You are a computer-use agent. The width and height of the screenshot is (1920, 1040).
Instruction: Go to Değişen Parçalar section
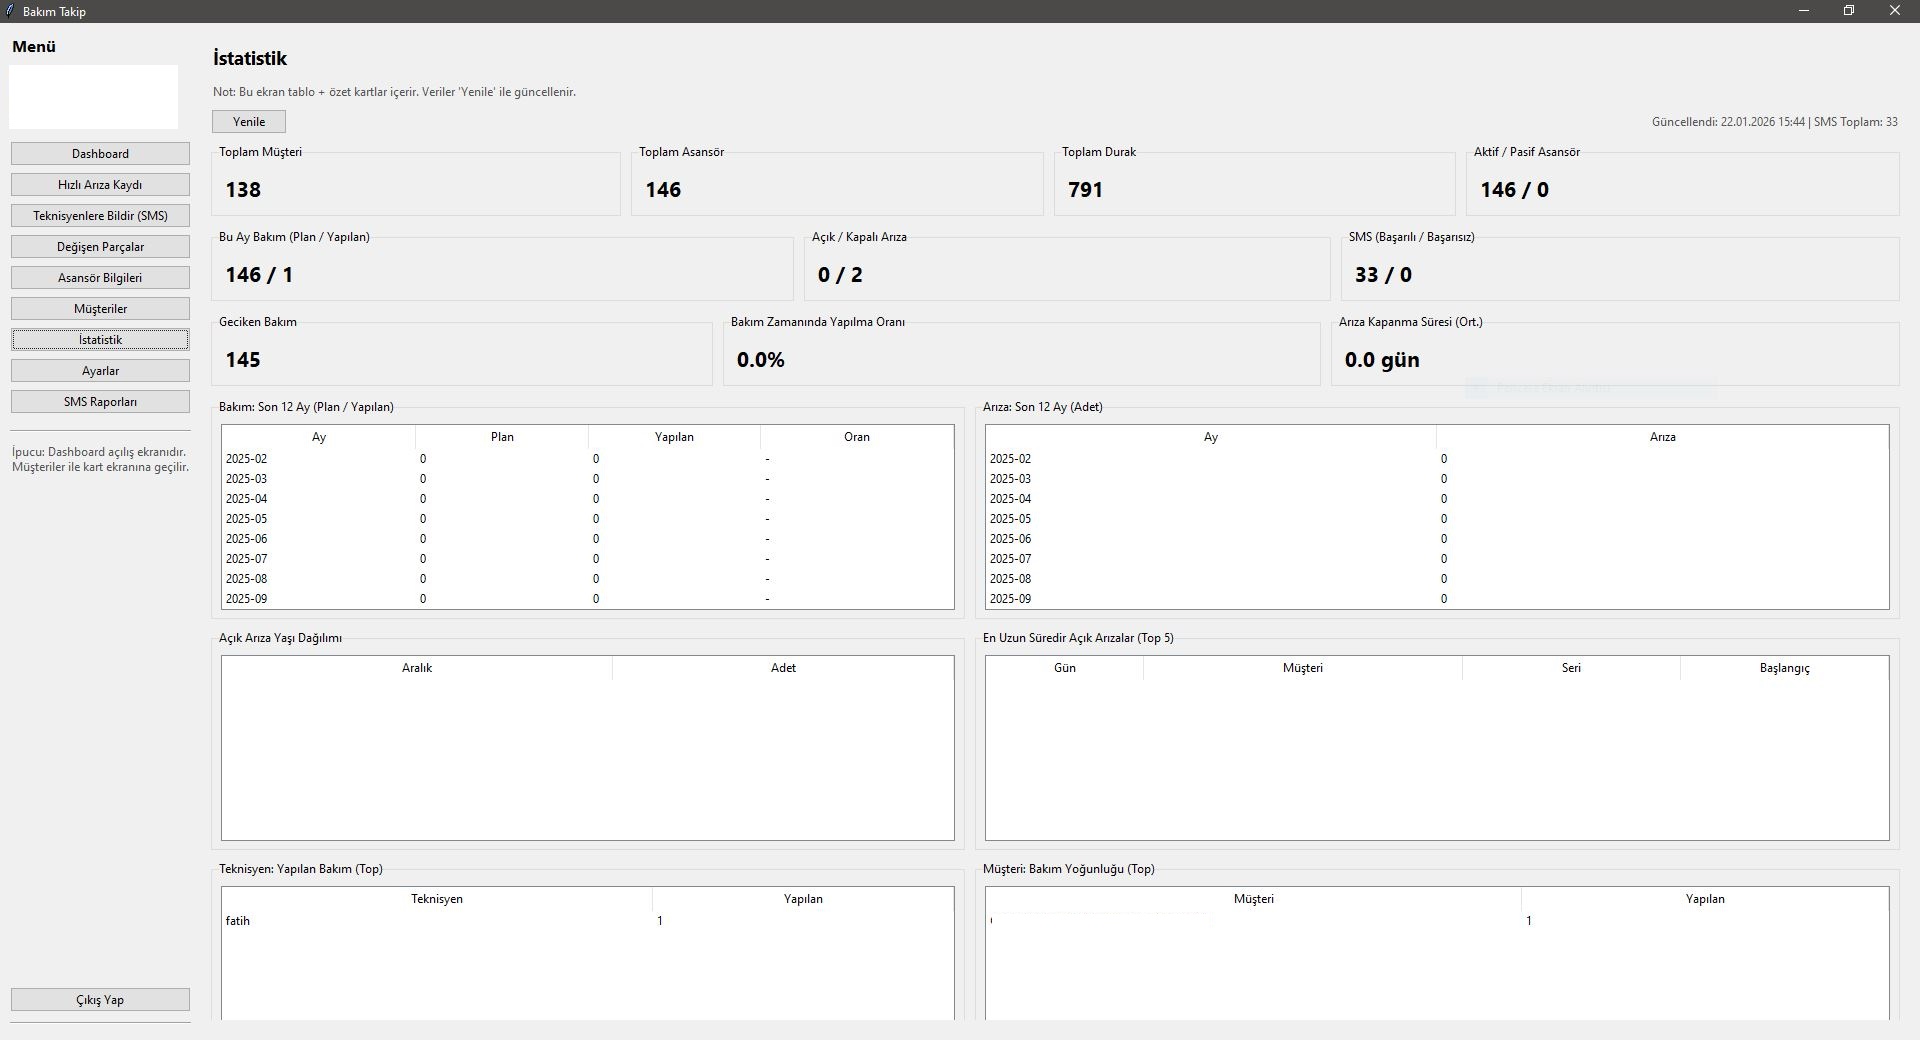click(x=100, y=247)
